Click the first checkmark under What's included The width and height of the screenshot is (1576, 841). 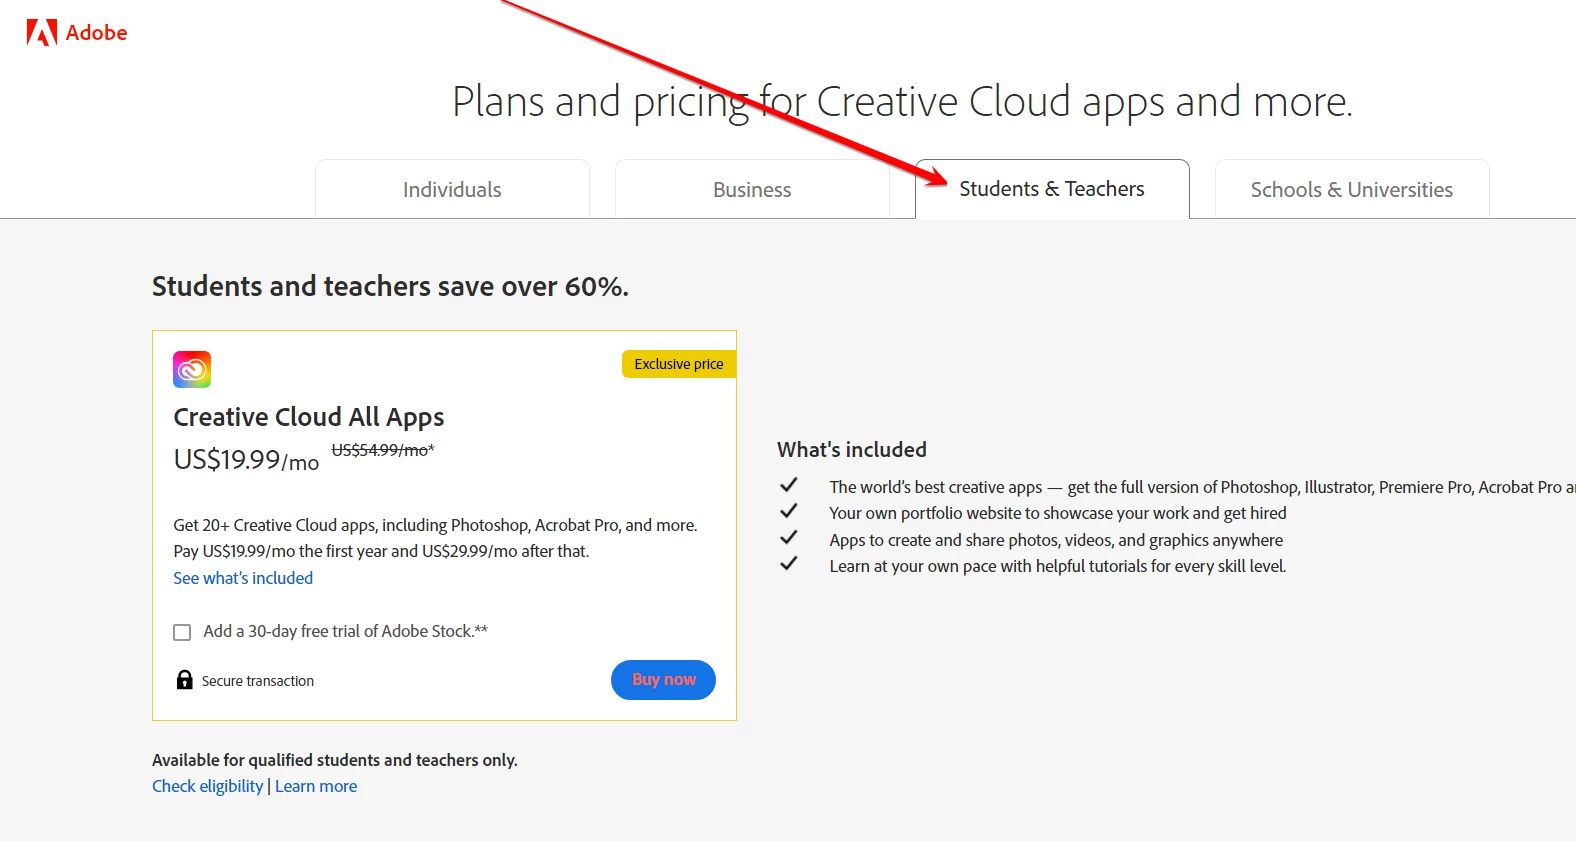[x=789, y=485]
